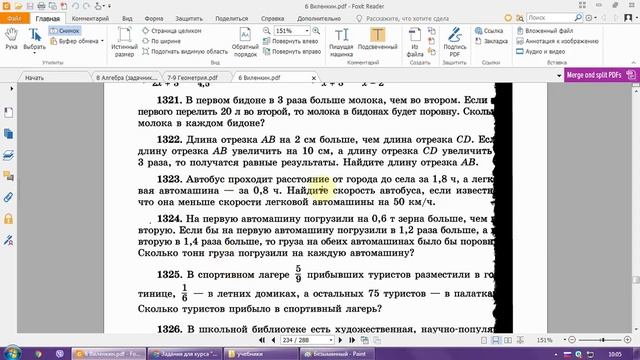Screen dimensions: 640x360
Task: Activate the Snapshot (Снимок) tool
Action: pos(64,31)
